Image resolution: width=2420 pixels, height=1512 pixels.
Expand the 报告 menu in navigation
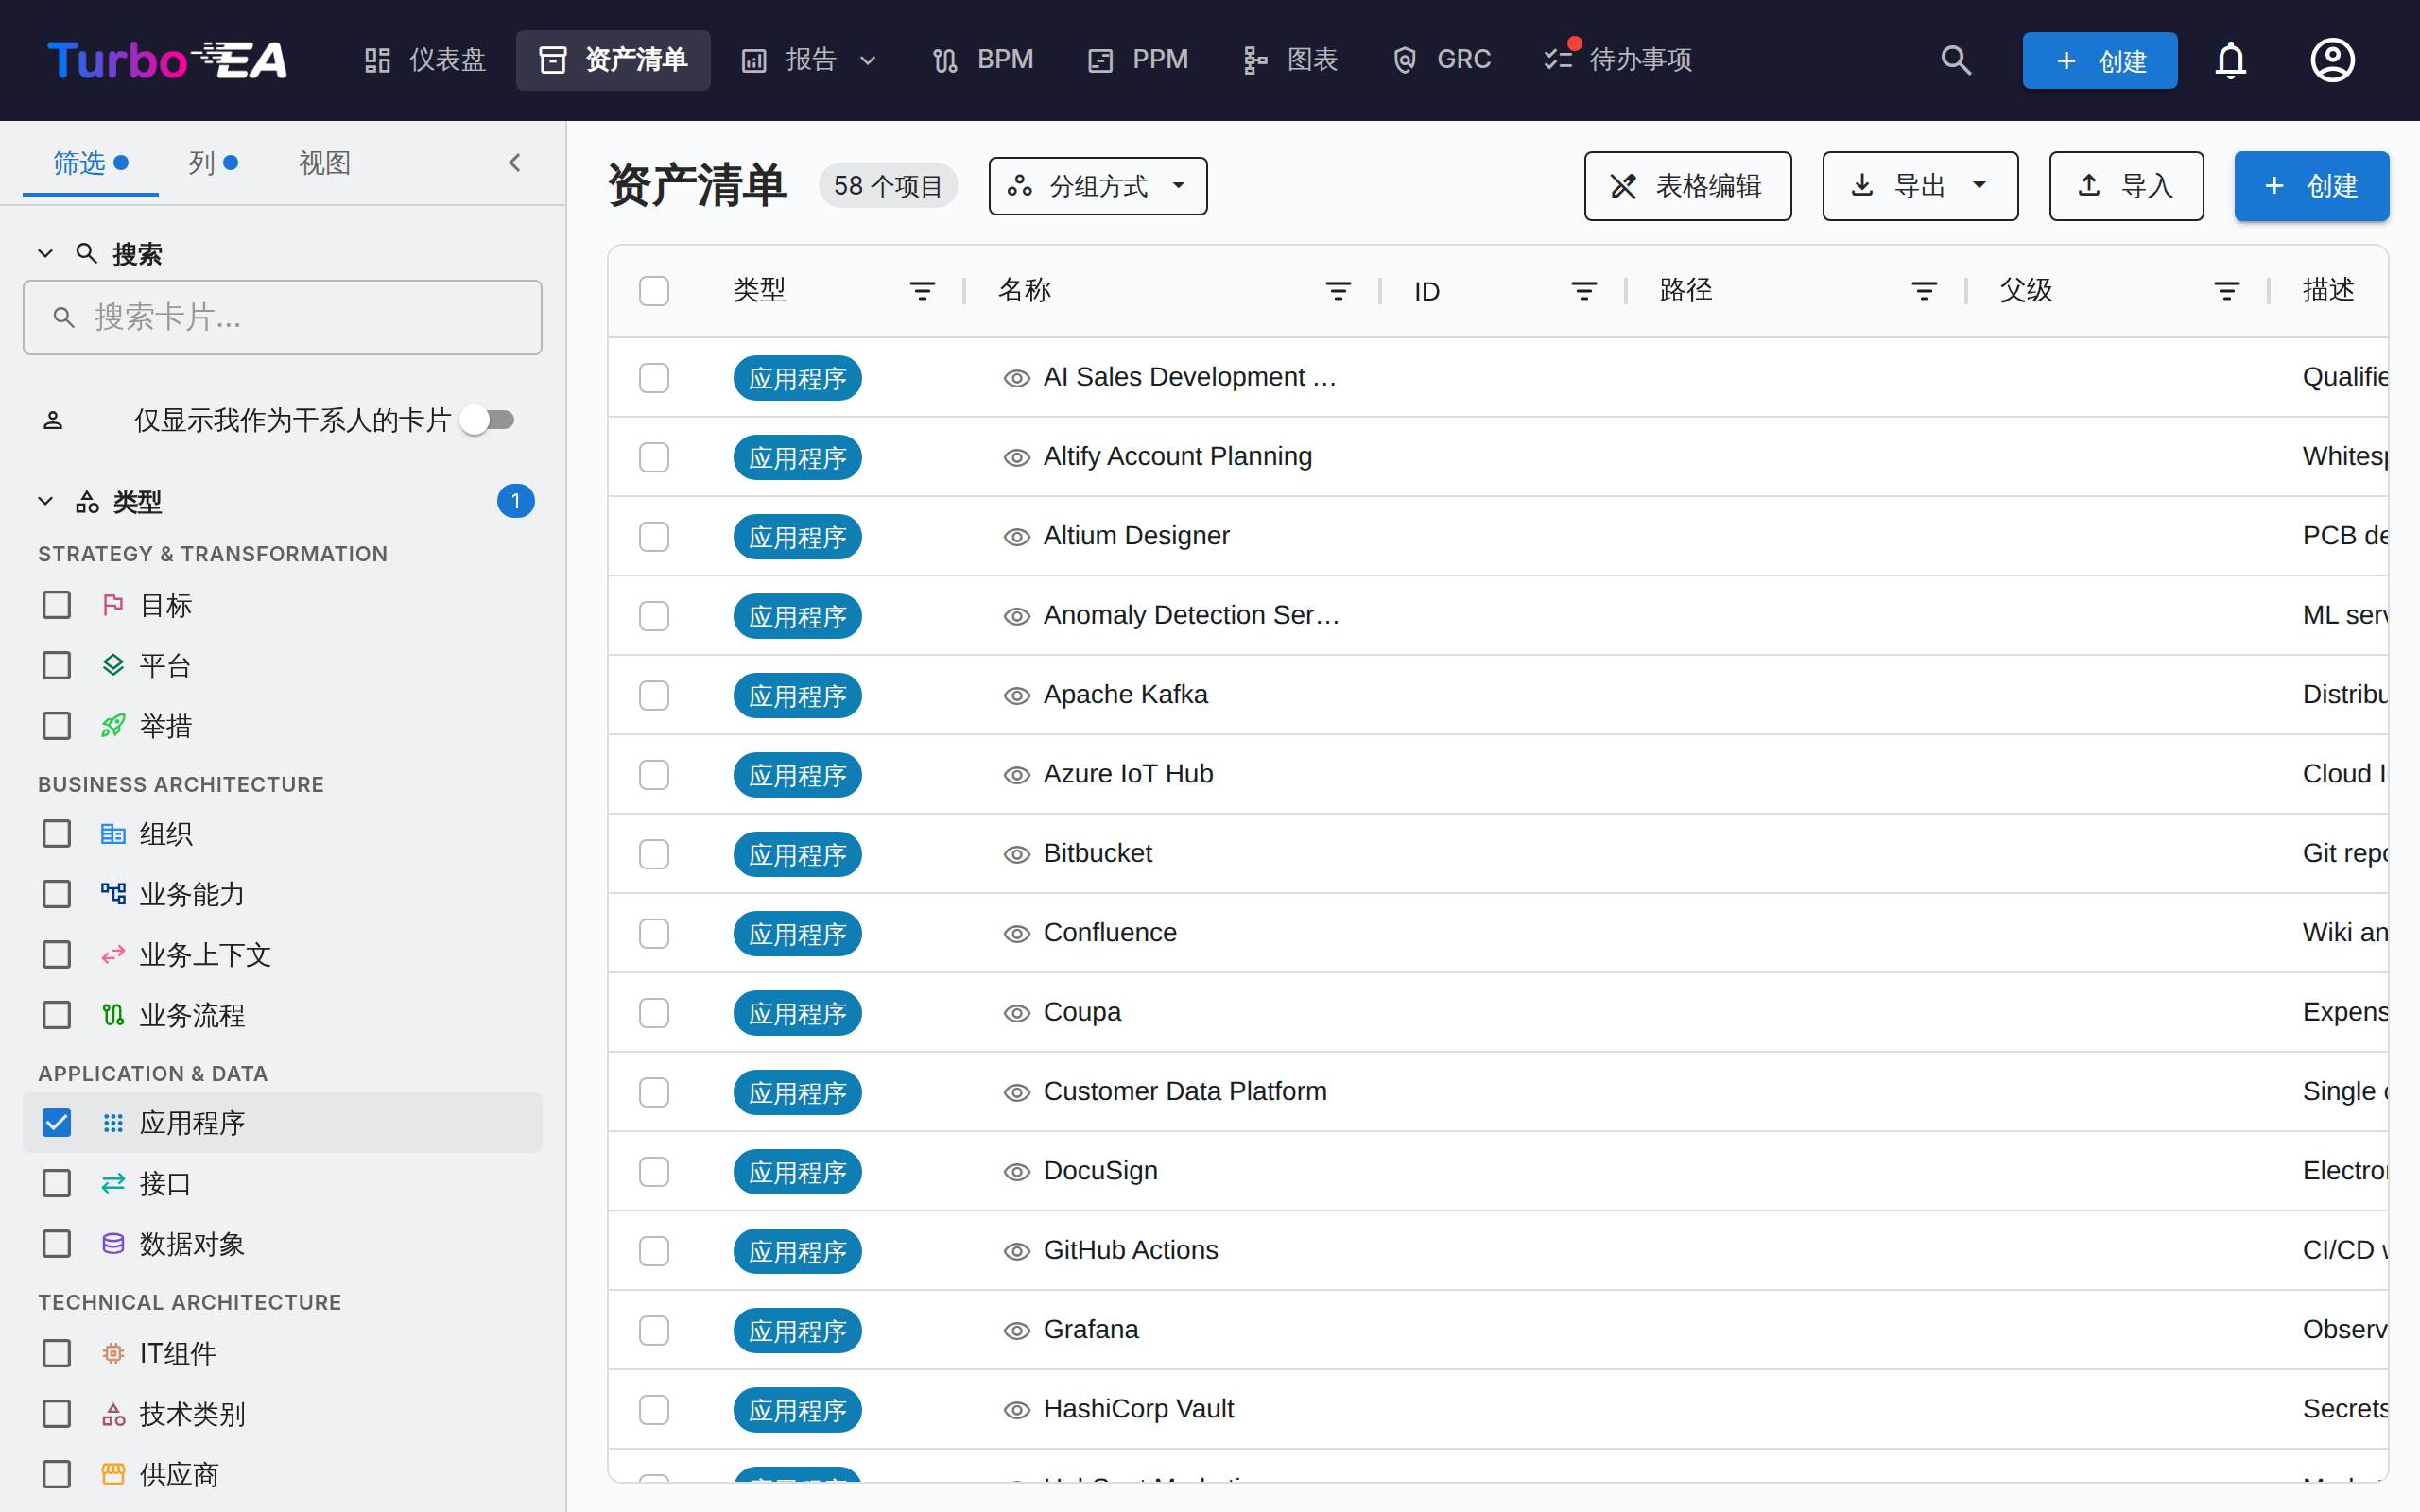(810, 60)
